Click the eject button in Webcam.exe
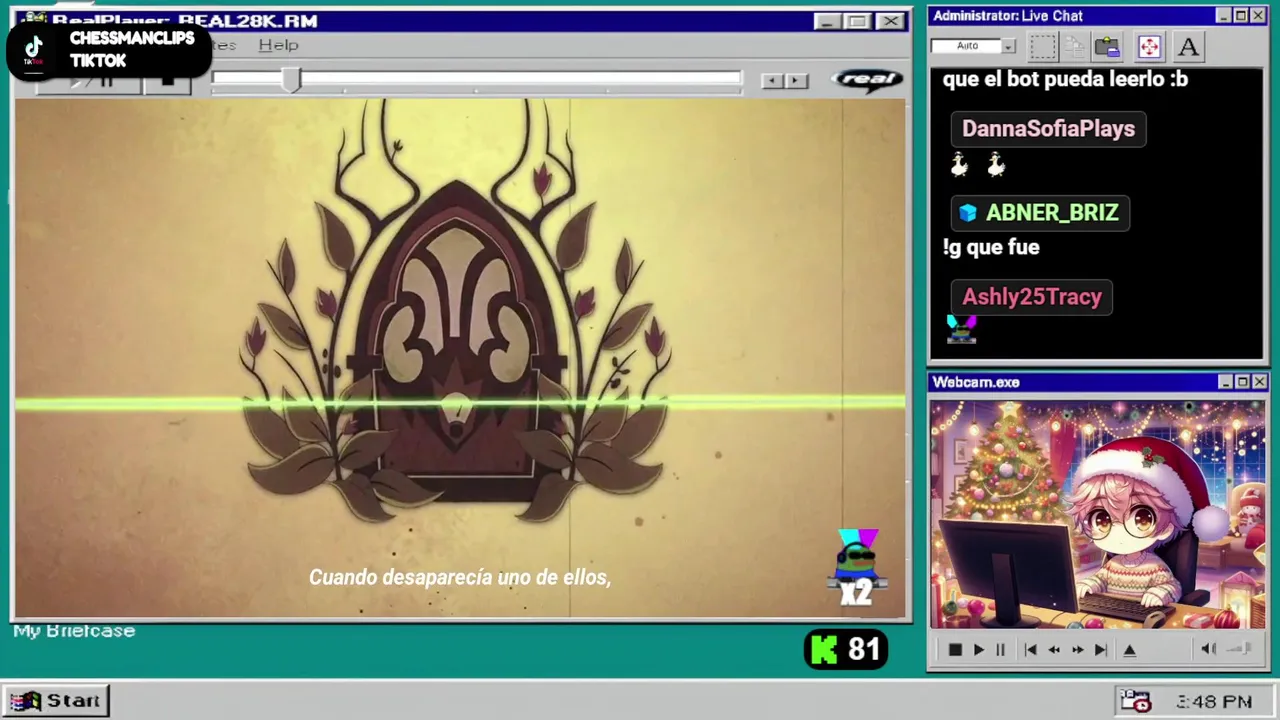Screen dimensions: 1280x720 [x=1130, y=650]
